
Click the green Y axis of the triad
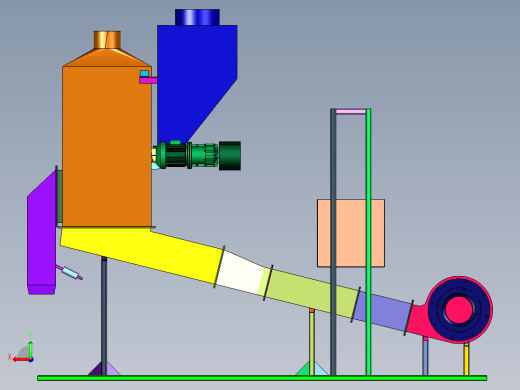(x=31, y=350)
